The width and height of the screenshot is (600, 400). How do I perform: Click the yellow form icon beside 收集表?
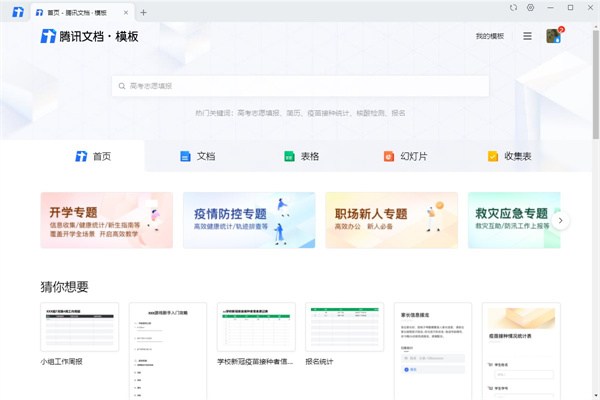tap(493, 156)
